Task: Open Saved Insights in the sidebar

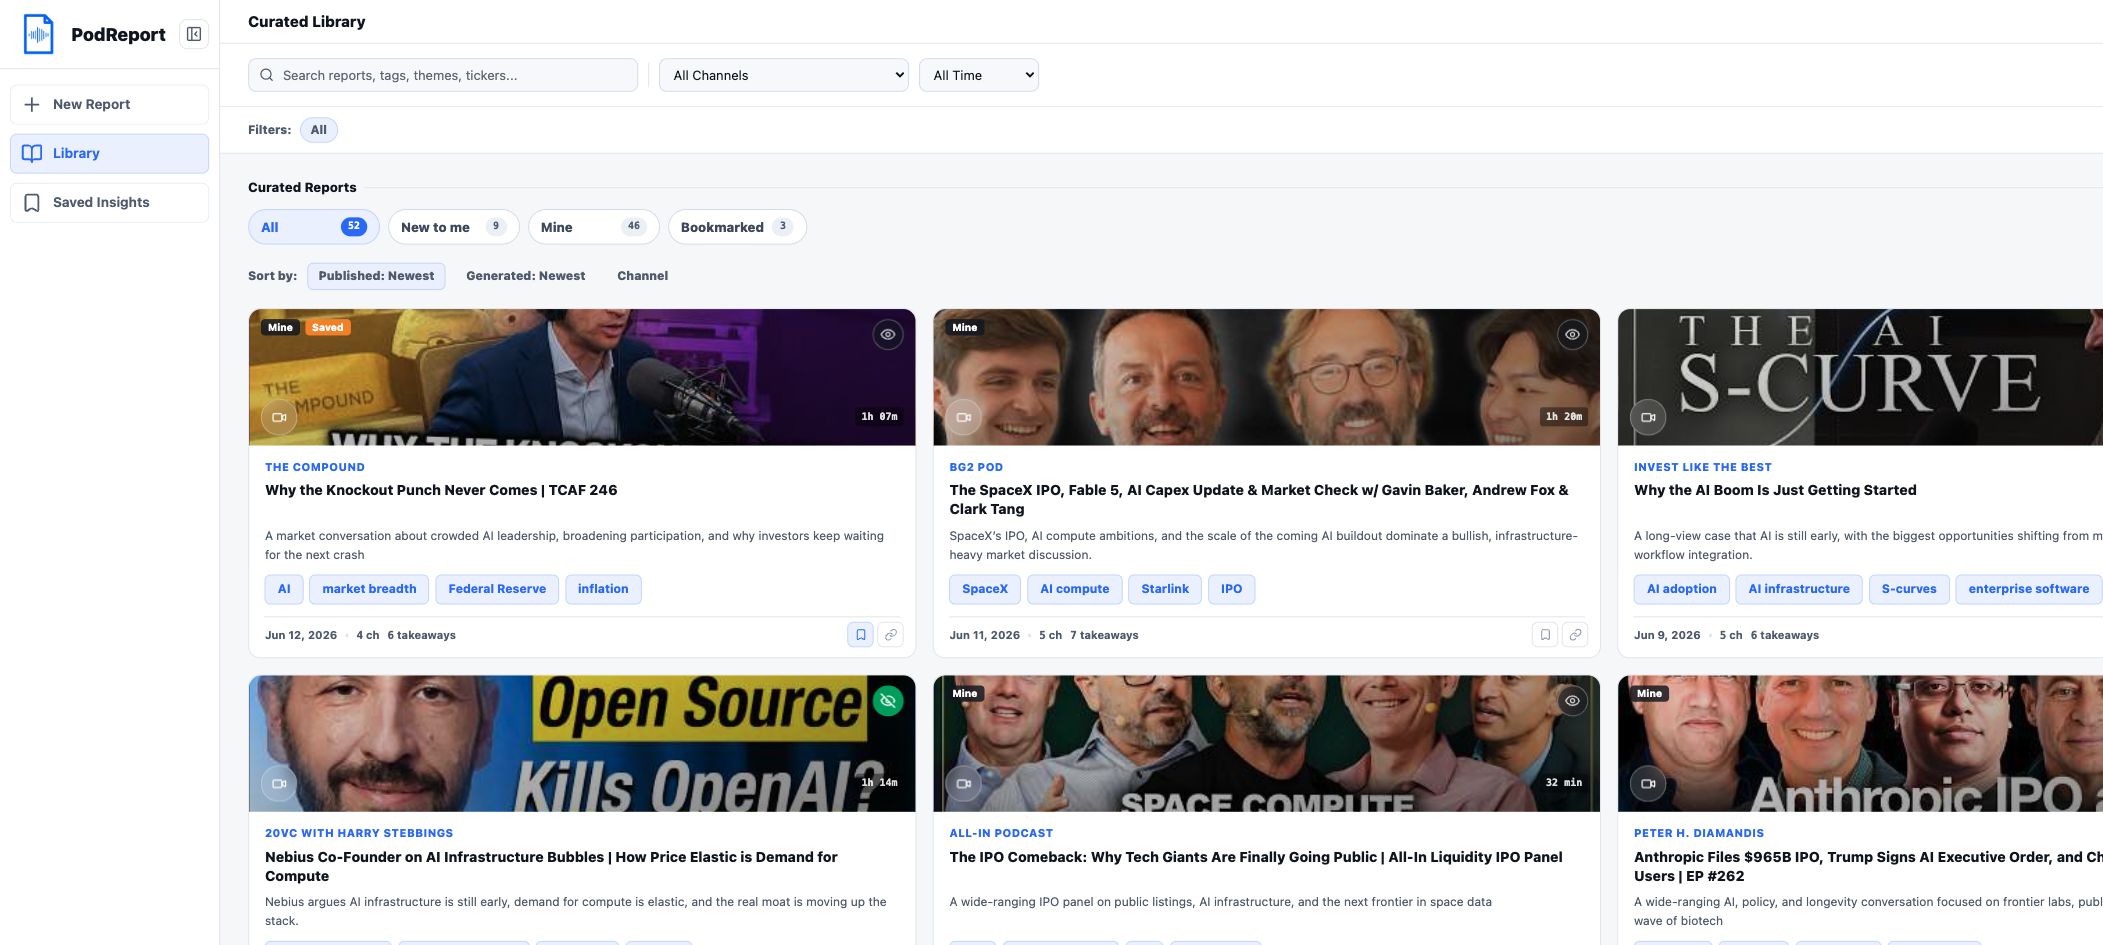Action: point(110,202)
